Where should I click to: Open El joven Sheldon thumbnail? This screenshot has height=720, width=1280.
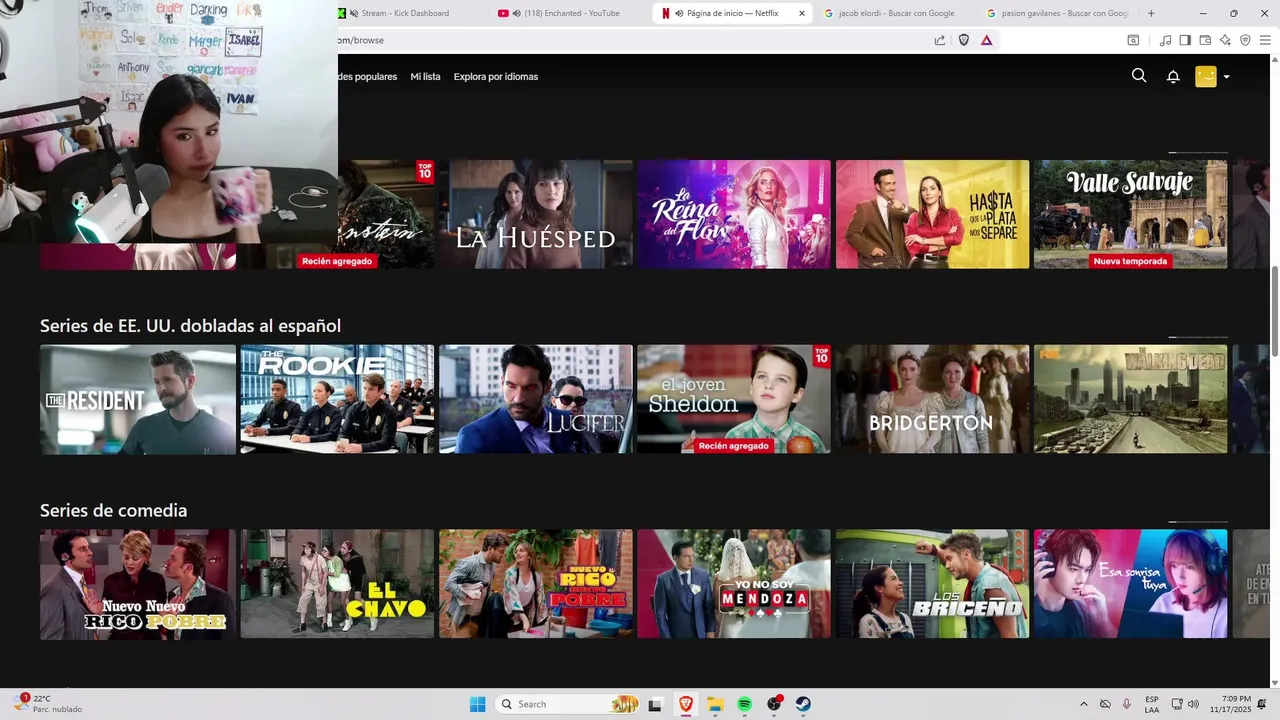[x=734, y=400]
